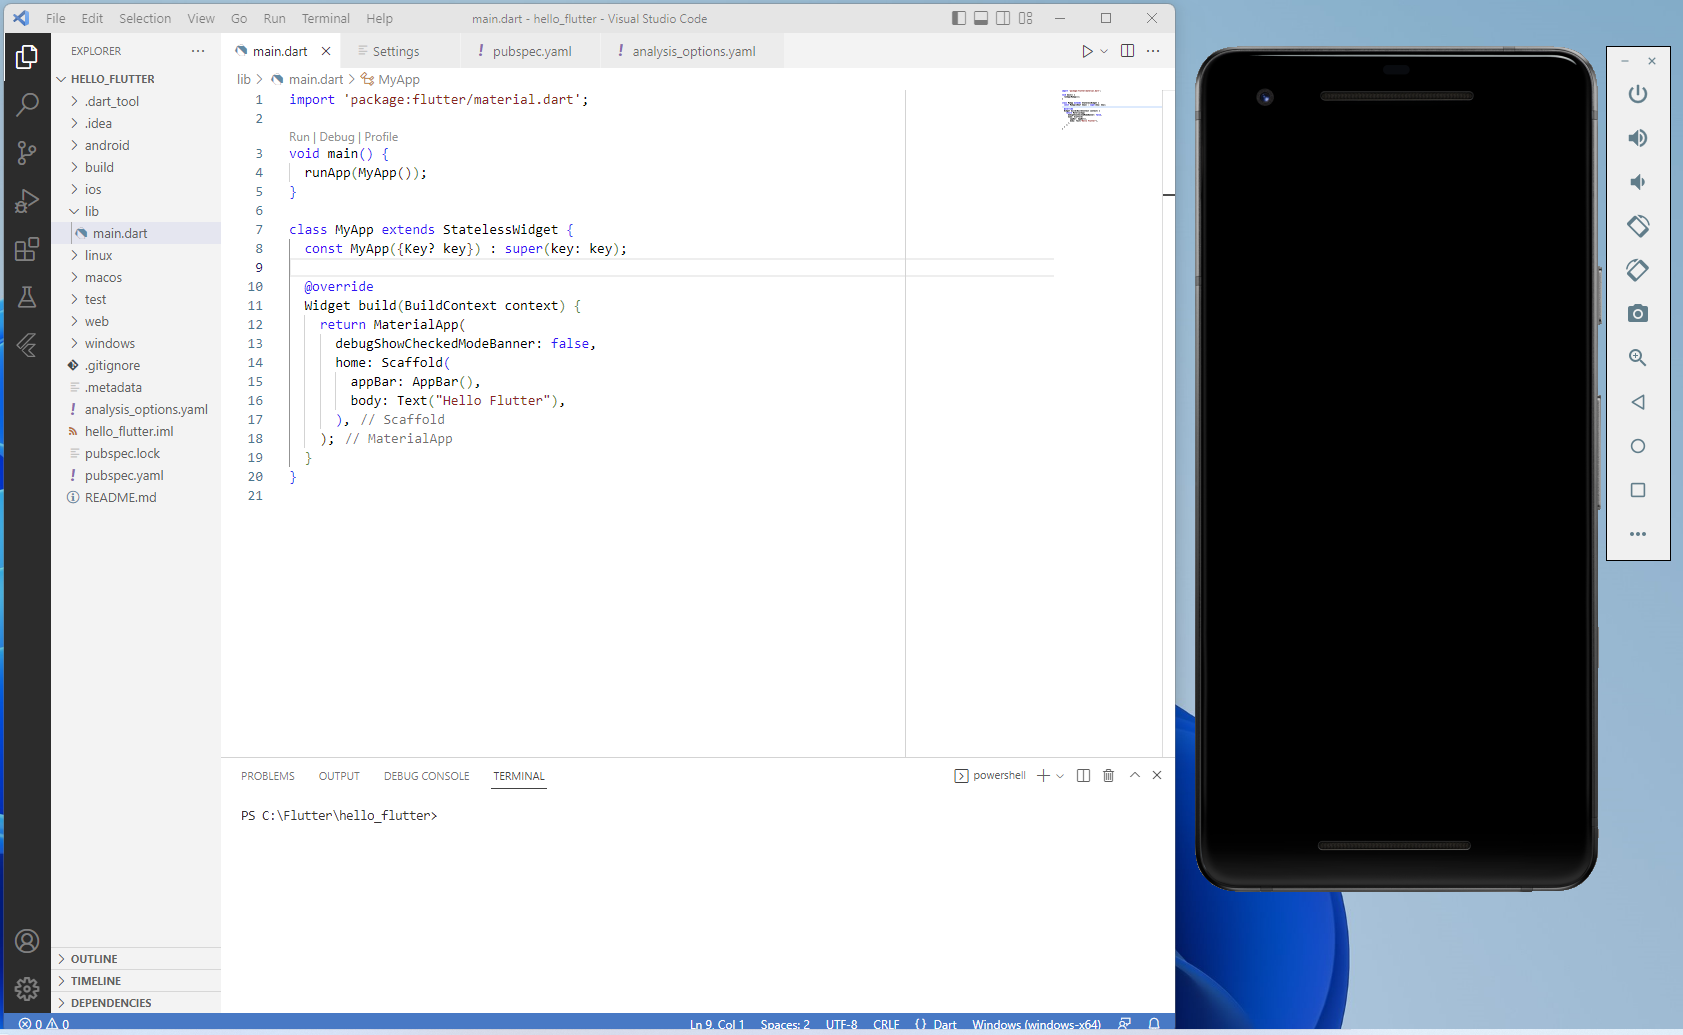Rotate the emulator left
The width and height of the screenshot is (1683, 1035).
[1638, 226]
